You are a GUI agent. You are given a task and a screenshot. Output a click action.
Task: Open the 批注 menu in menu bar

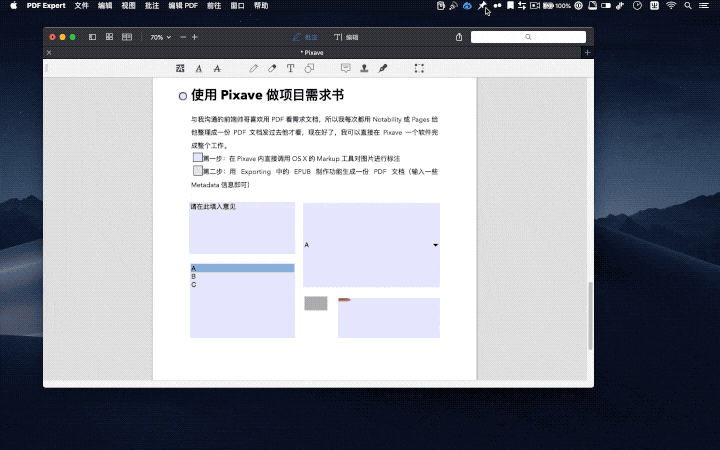[x=152, y=6]
